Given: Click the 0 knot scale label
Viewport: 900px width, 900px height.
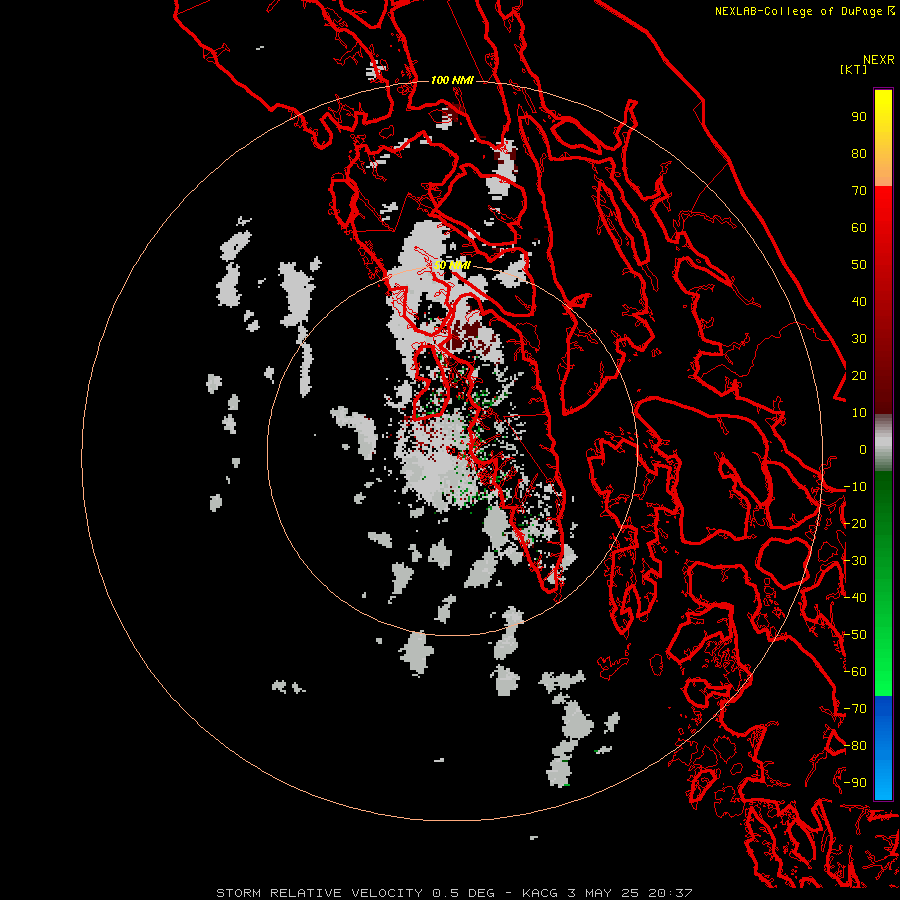Looking at the screenshot, I should point(863,450).
